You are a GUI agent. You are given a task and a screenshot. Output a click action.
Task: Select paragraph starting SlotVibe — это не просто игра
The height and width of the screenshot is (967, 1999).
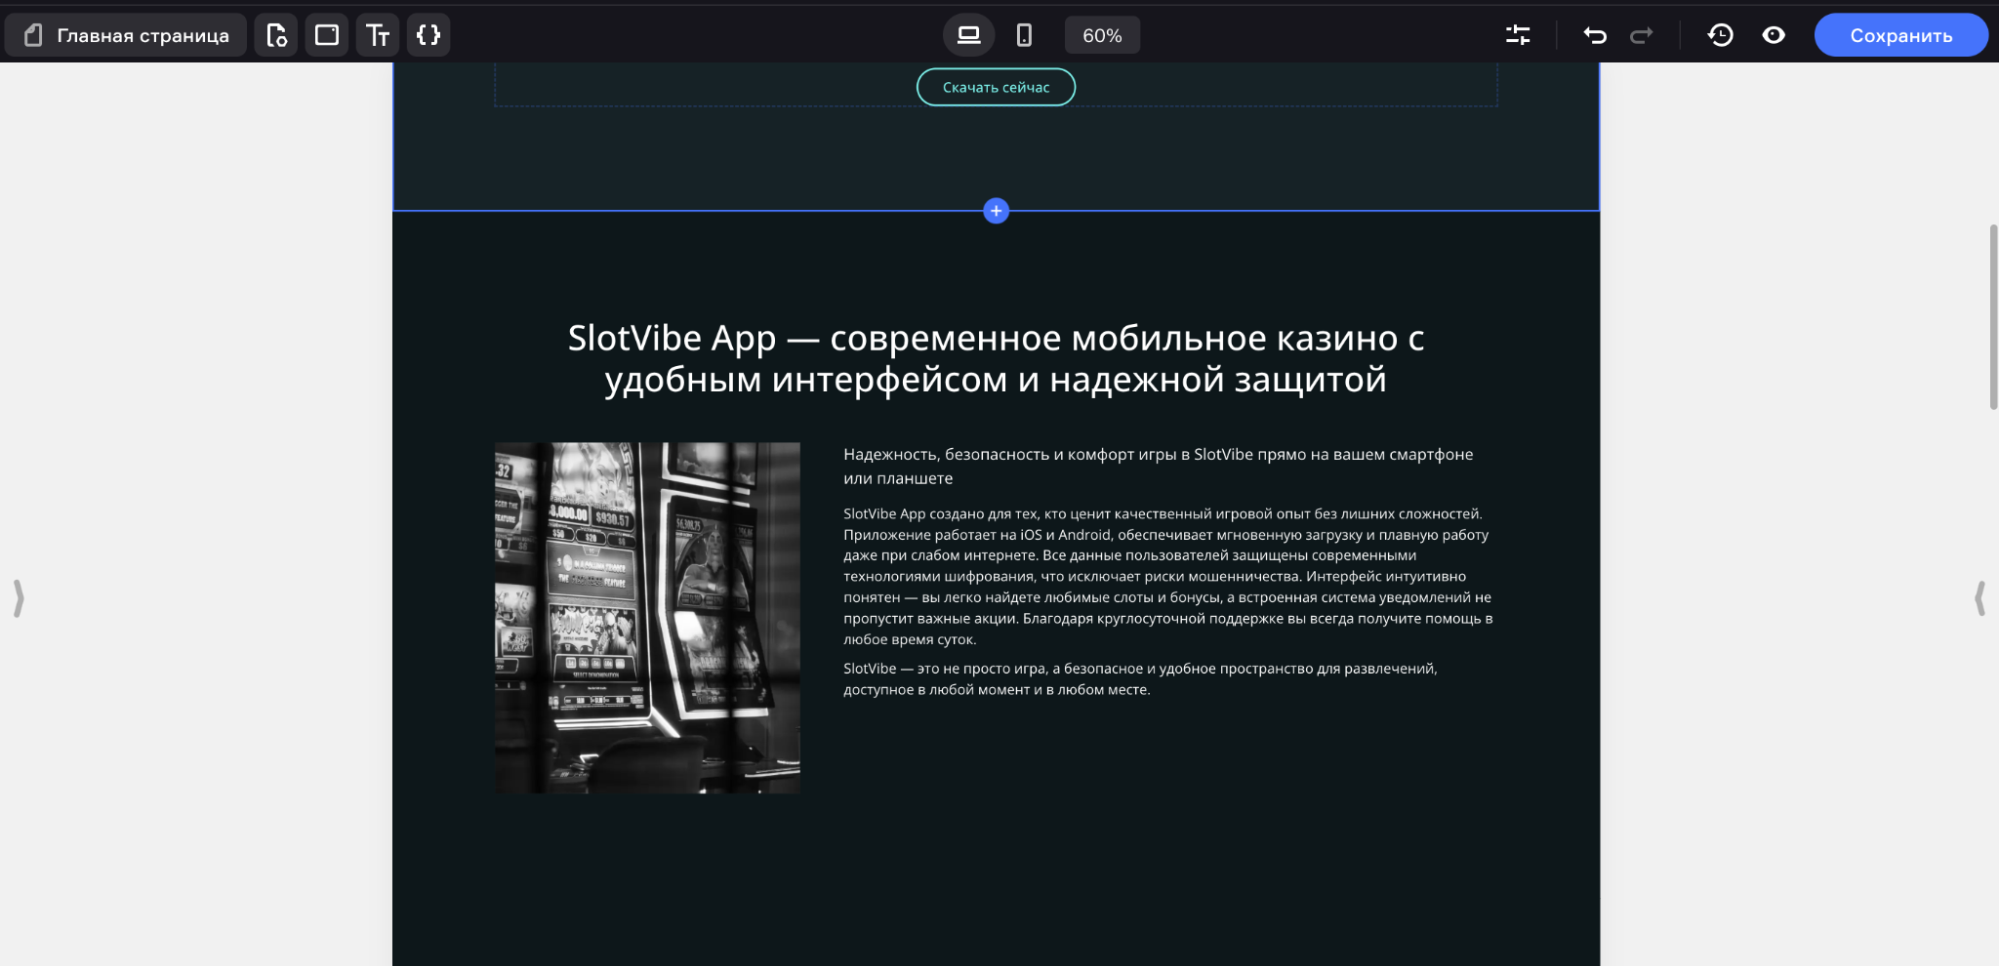tap(1140, 679)
